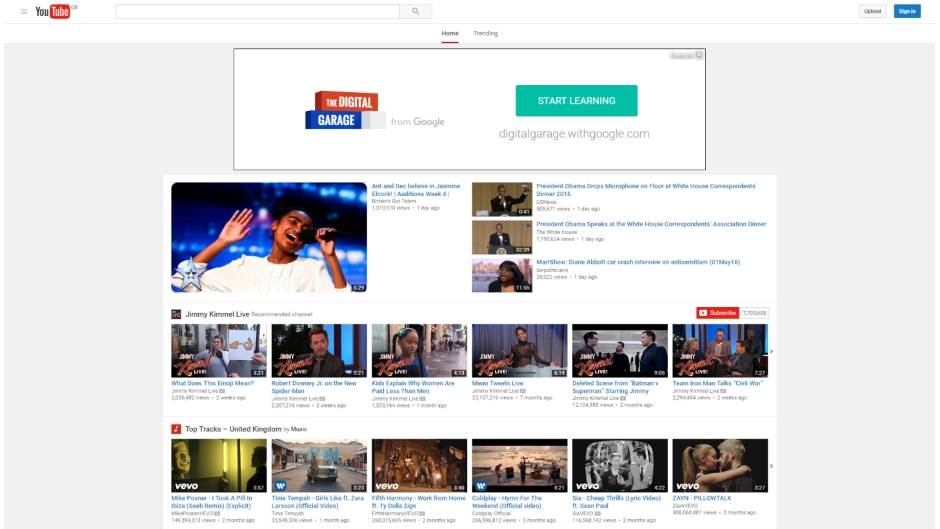Expand Top Tracks row with right arrow

pyautogui.click(x=771, y=466)
